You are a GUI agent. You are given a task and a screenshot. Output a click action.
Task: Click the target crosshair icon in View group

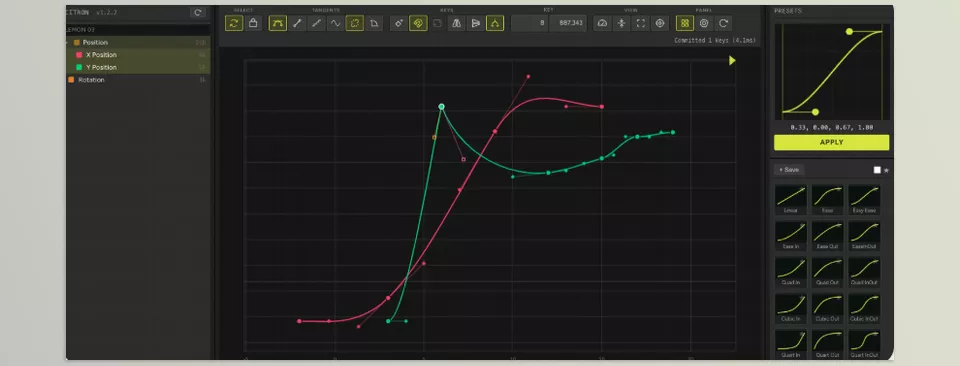point(660,23)
